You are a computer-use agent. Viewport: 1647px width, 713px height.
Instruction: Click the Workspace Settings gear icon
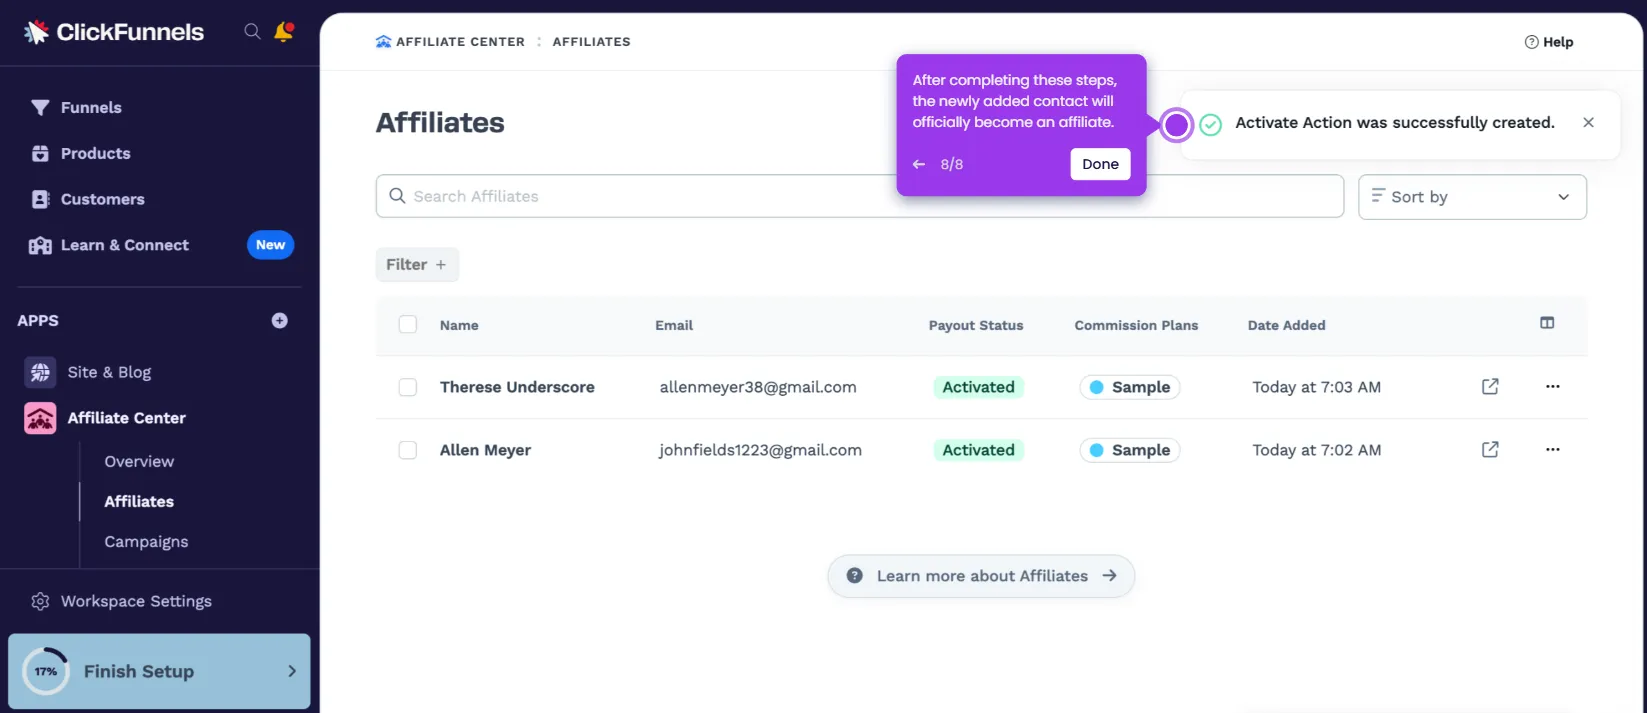click(40, 601)
